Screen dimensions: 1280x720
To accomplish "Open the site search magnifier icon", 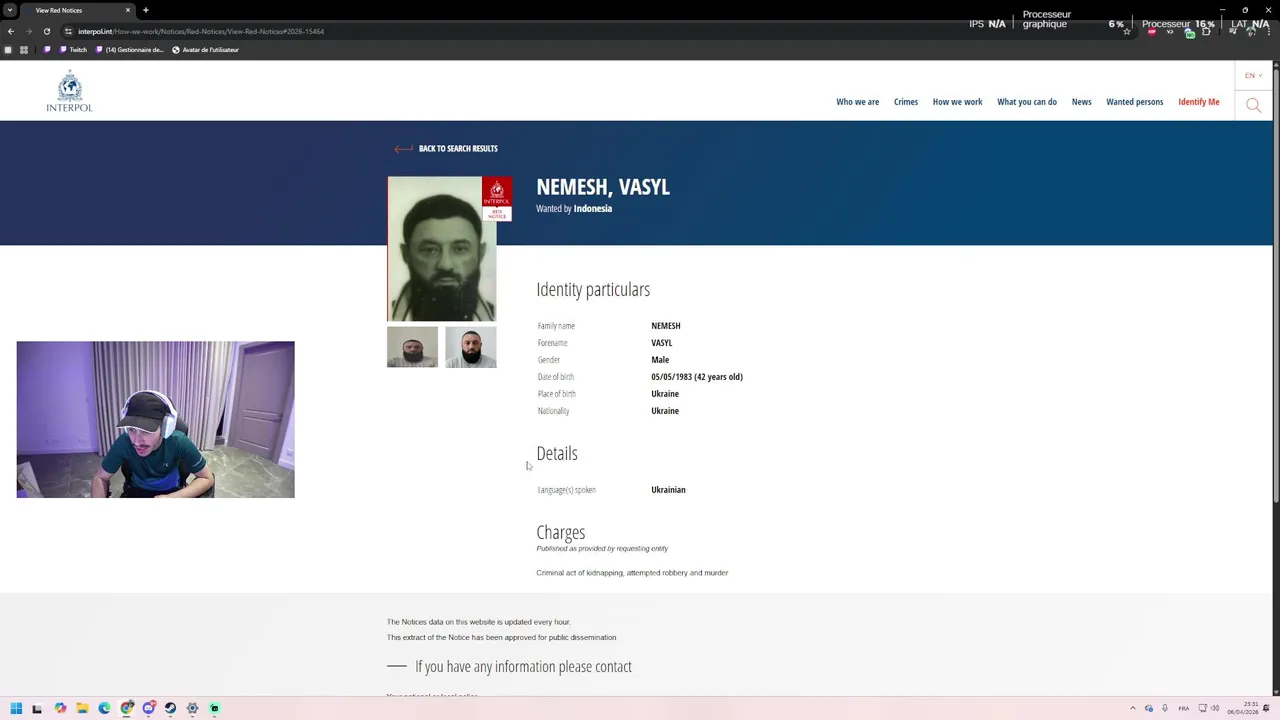I will coord(1253,105).
